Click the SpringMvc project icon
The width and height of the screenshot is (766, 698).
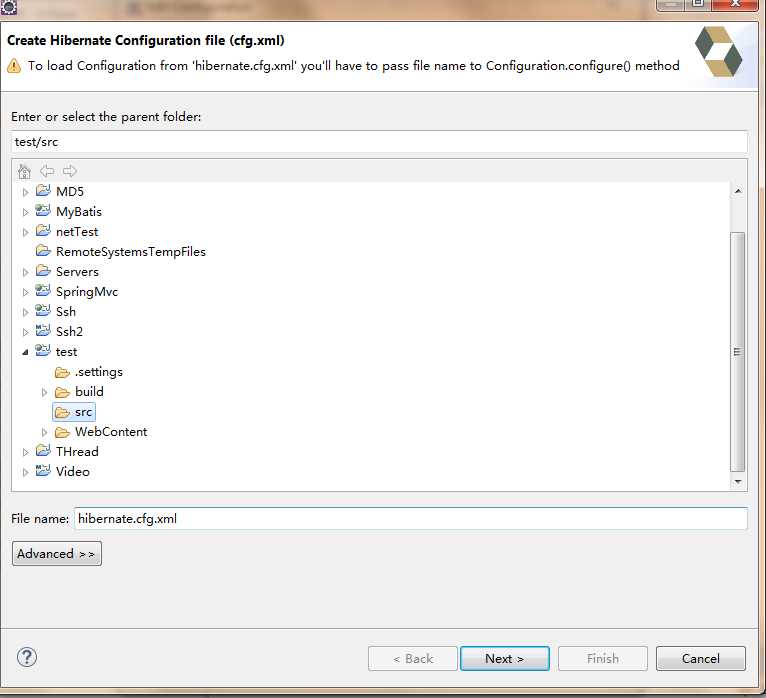click(x=43, y=291)
